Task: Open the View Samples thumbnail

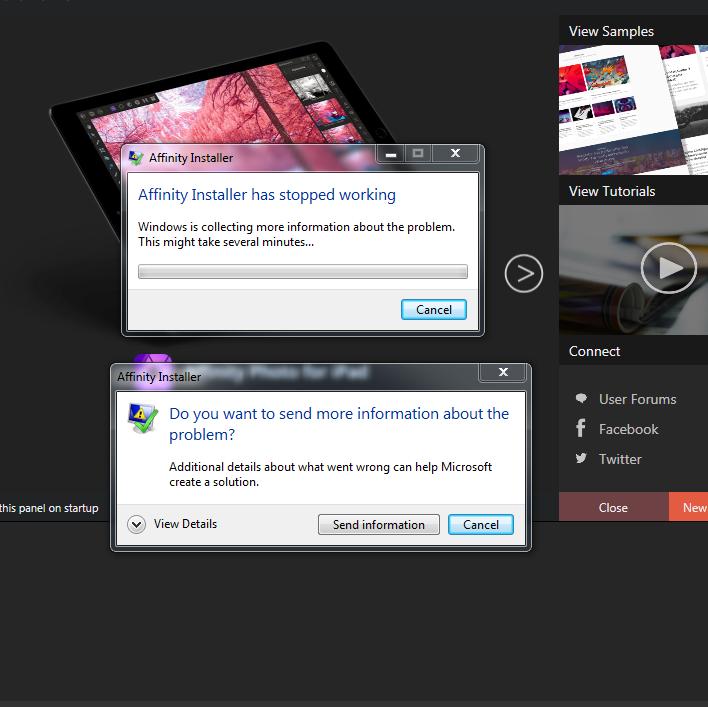Action: tap(633, 110)
